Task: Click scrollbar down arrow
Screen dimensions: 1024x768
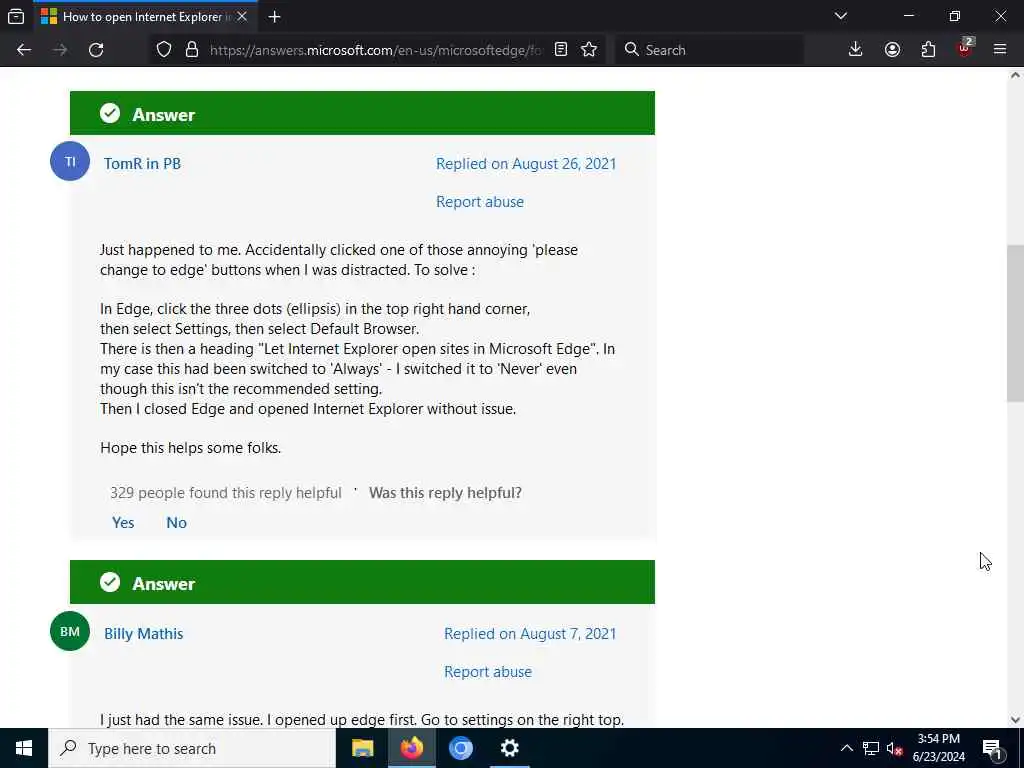Action: click(1015, 720)
